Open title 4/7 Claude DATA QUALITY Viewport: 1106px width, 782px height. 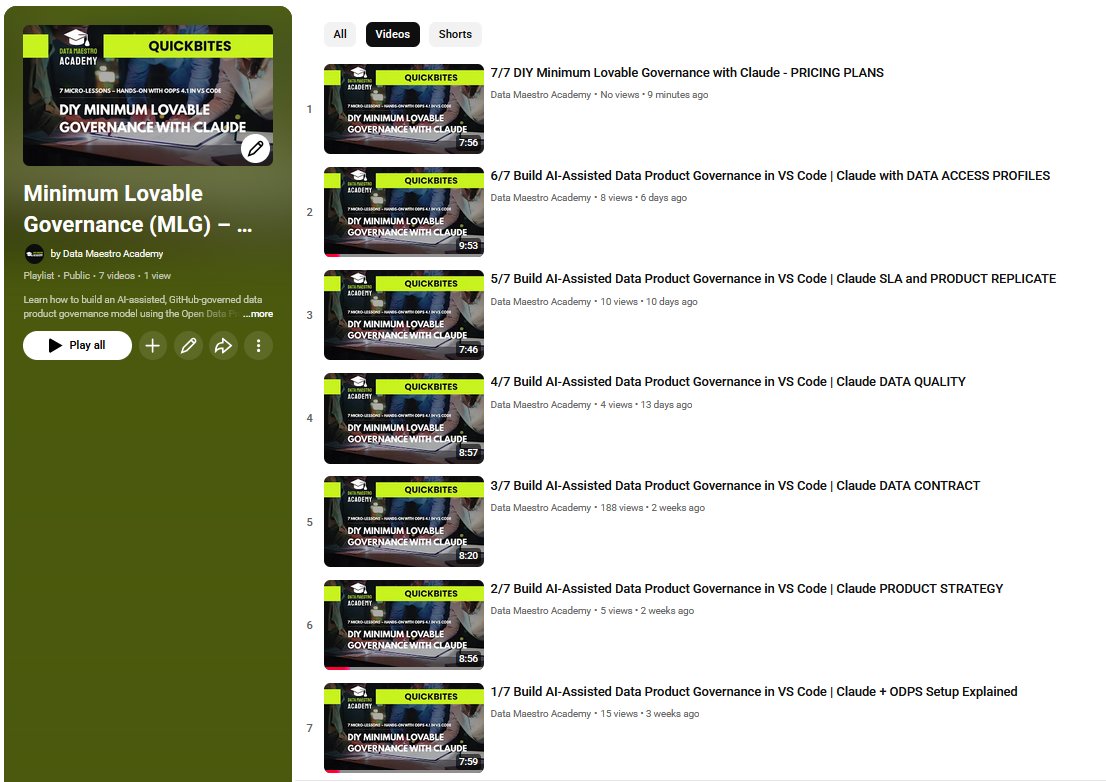[728, 381]
